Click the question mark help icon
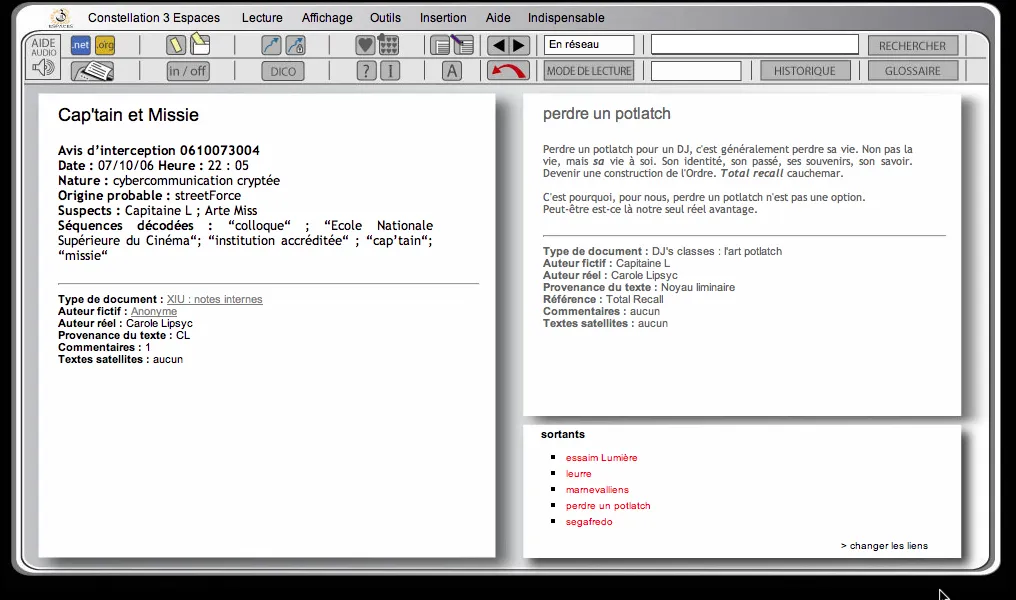 (366, 71)
